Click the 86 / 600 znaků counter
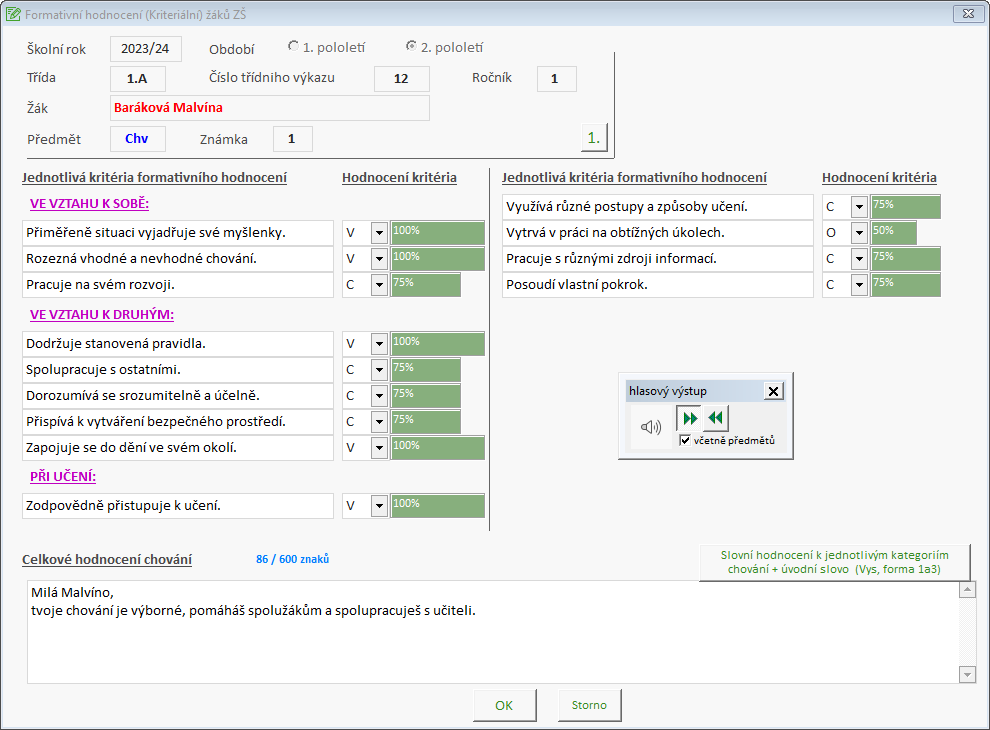 [x=292, y=559]
